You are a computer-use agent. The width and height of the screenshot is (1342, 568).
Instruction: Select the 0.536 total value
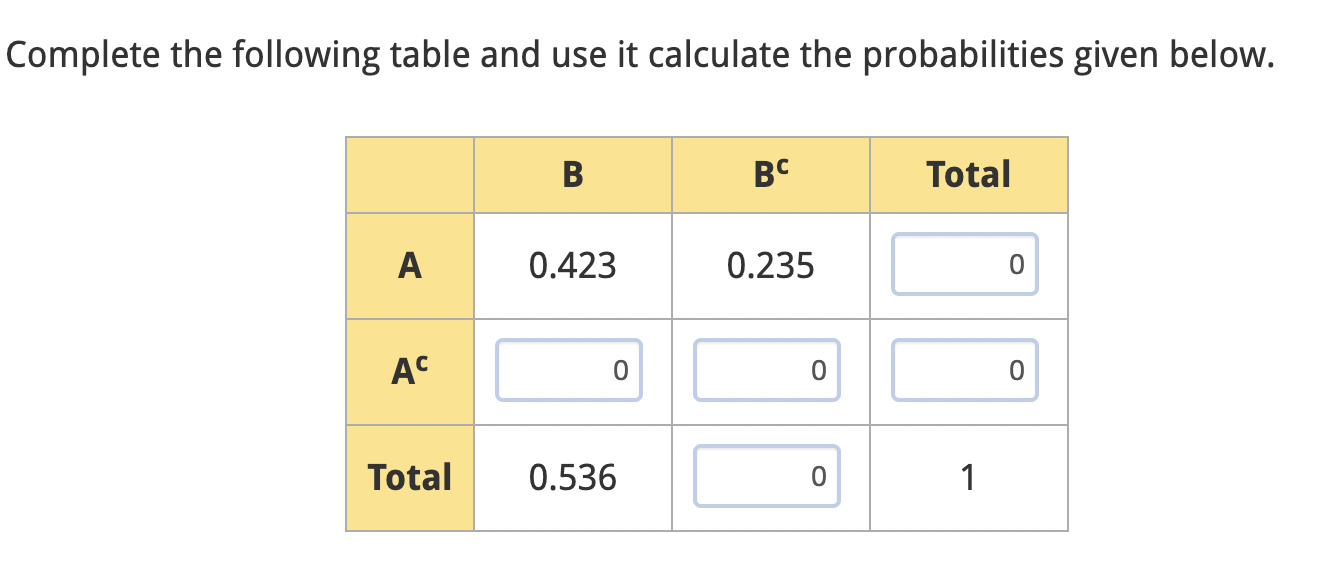click(x=573, y=478)
